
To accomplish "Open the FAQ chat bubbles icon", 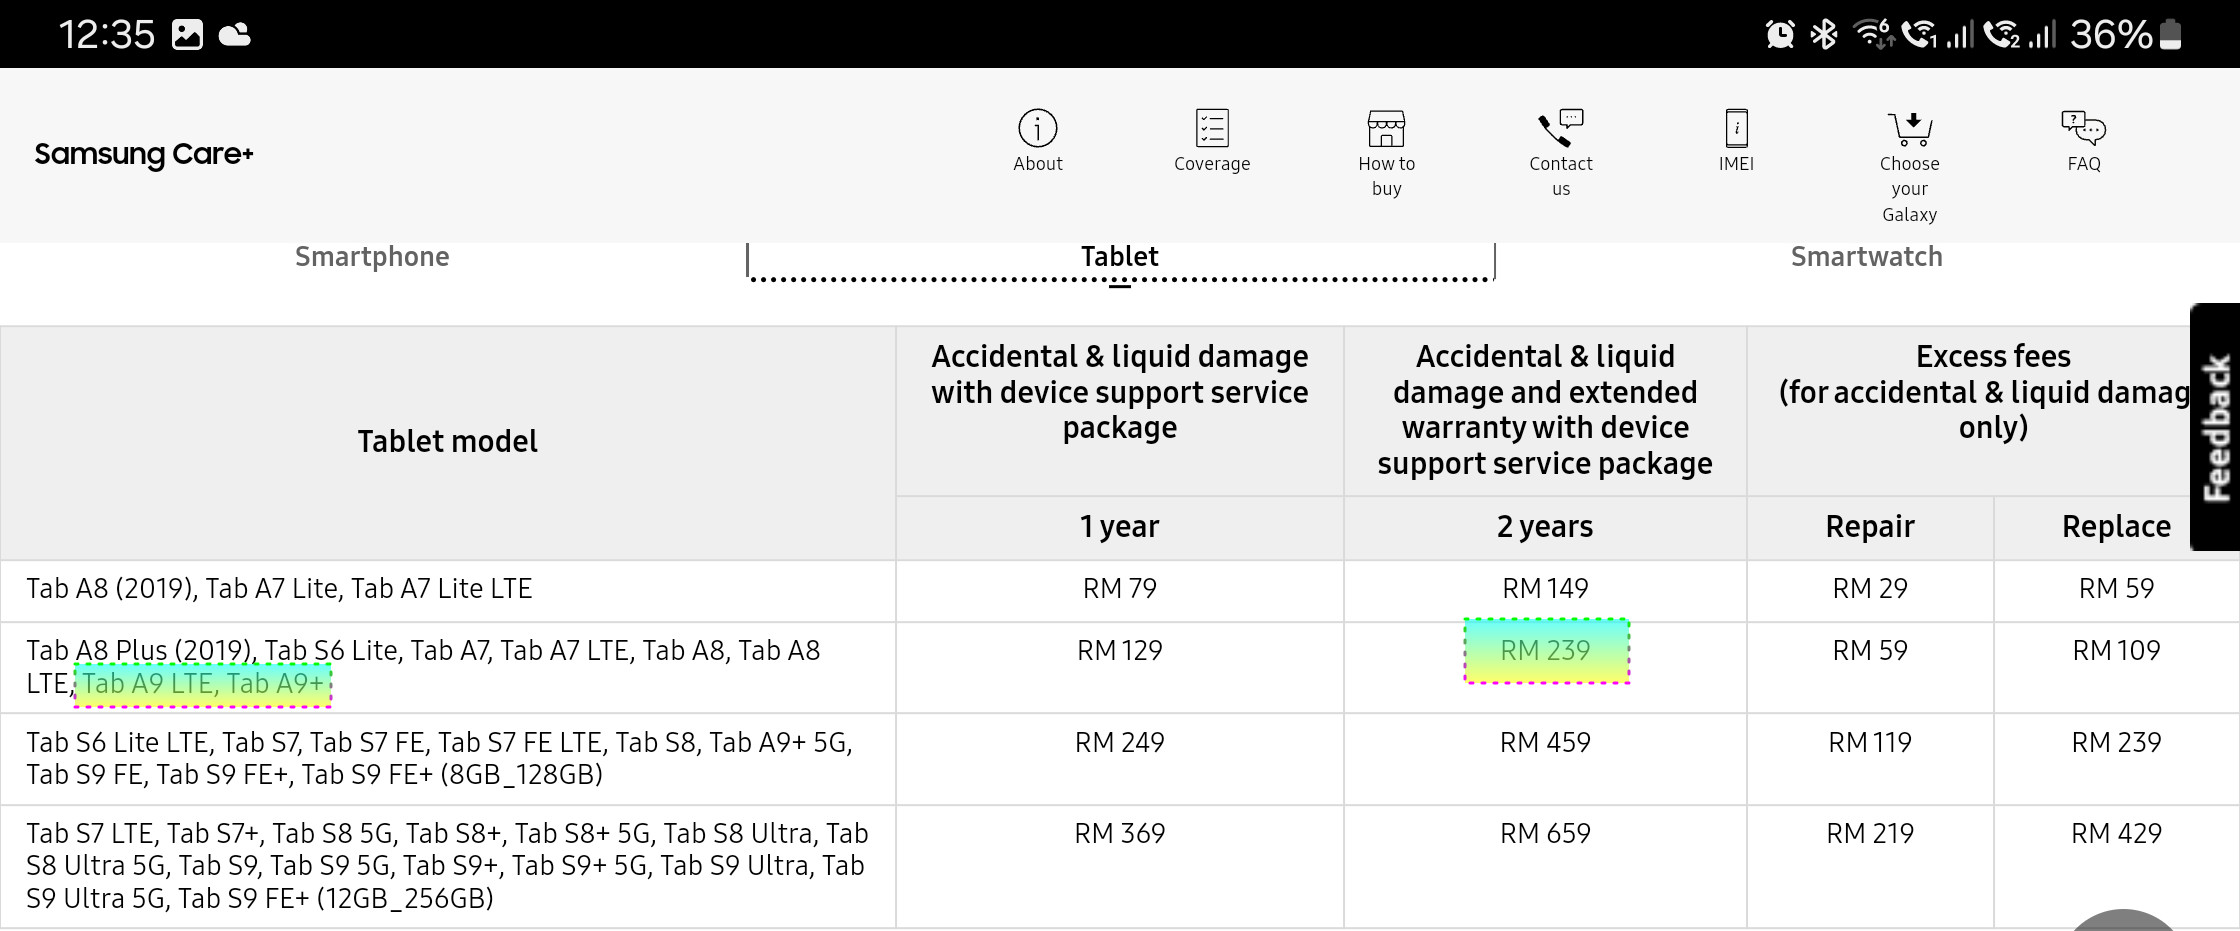I will [2083, 128].
